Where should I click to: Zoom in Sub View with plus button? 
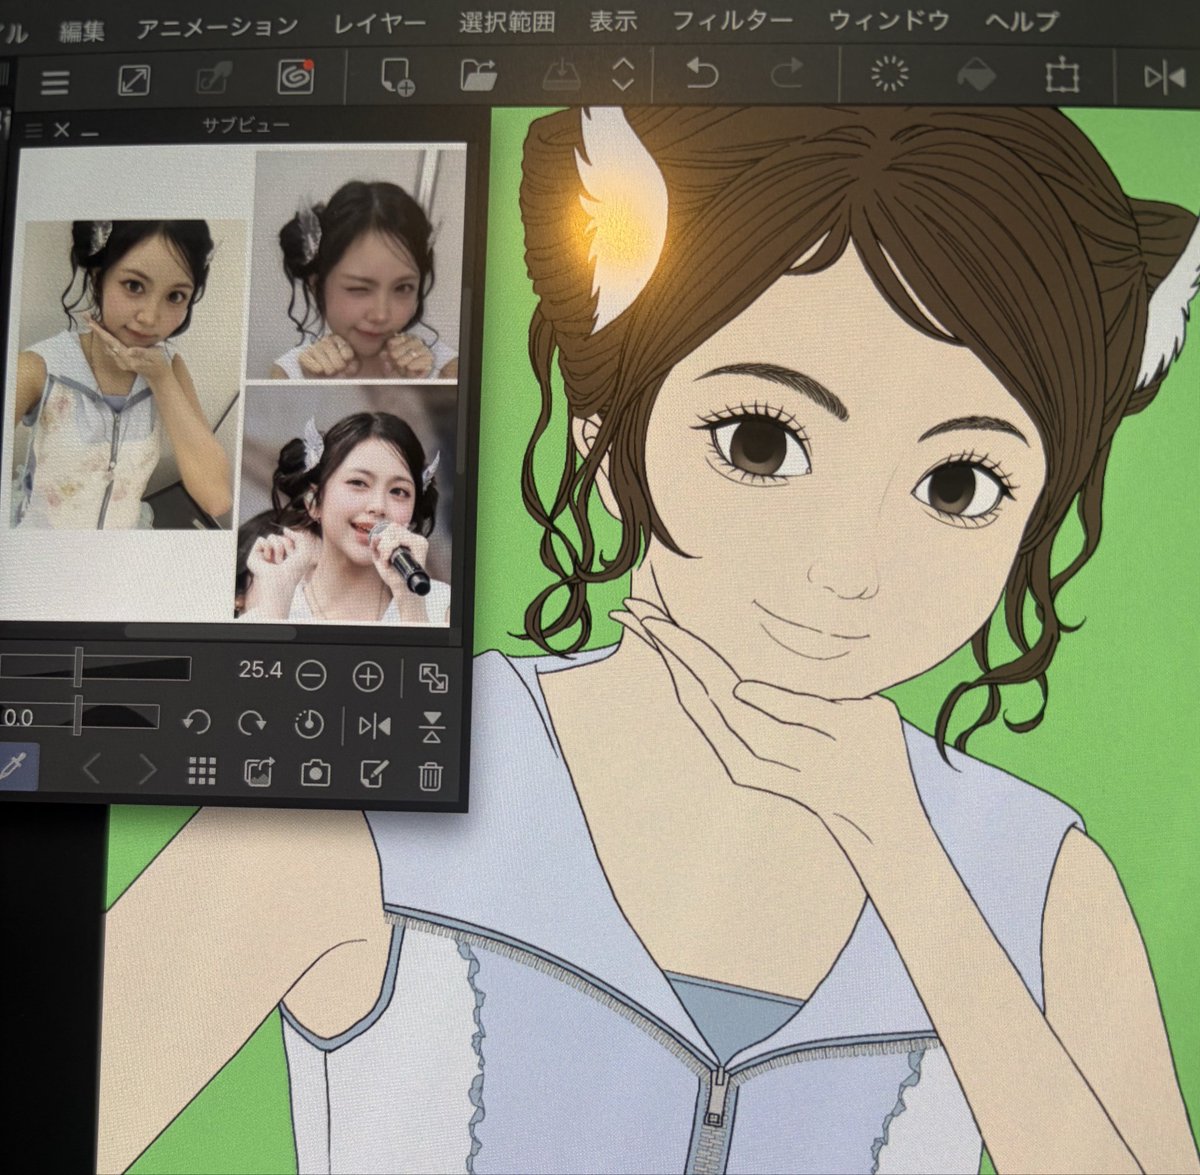pos(368,677)
